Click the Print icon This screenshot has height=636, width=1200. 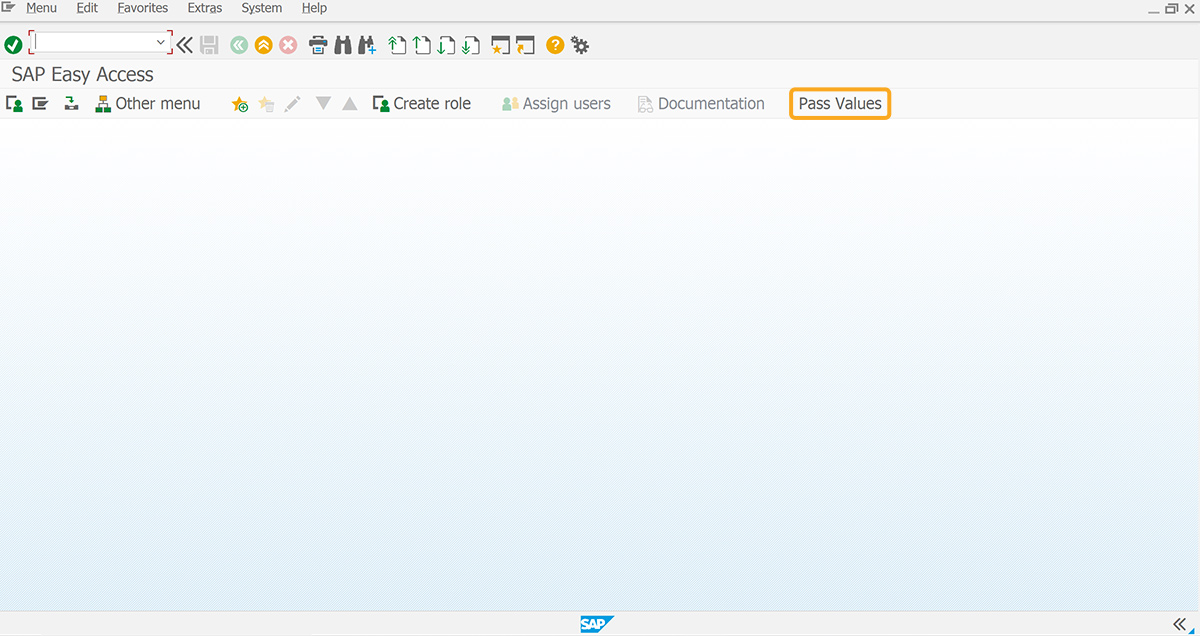[318, 45]
